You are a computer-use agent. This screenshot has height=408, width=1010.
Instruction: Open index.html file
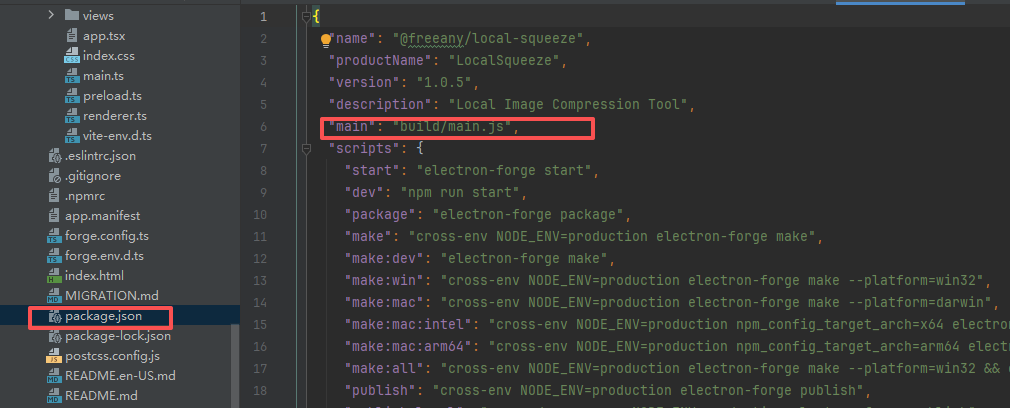[x=94, y=275]
